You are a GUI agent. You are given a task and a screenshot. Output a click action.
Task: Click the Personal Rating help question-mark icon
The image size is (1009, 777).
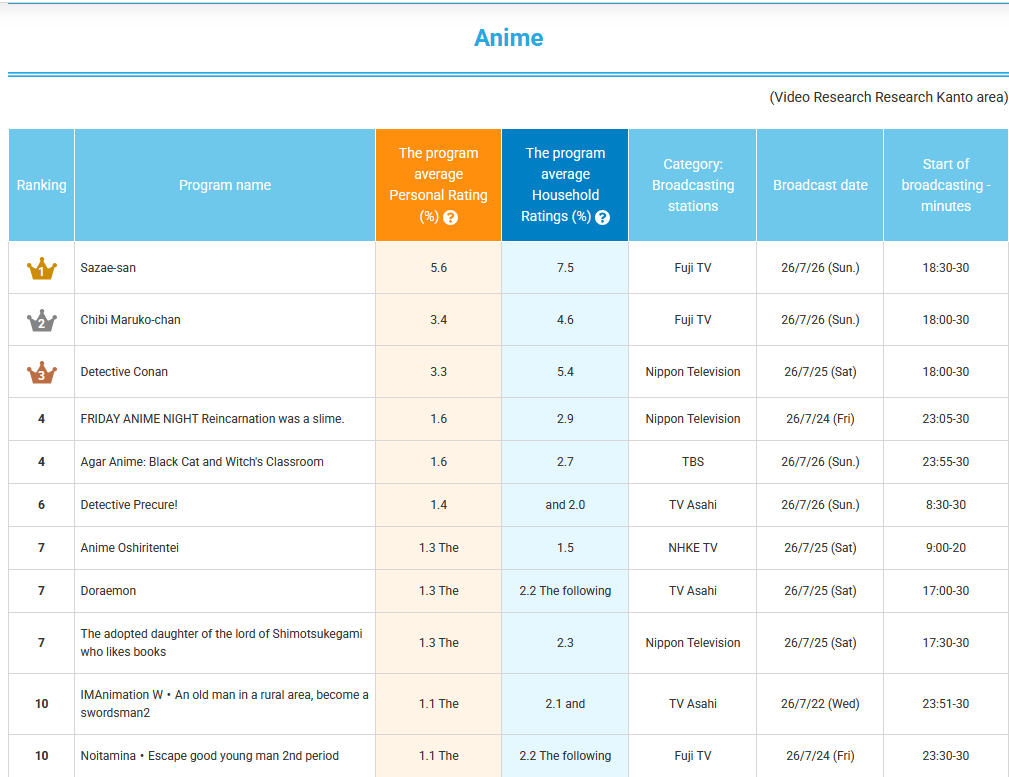(450, 218)
